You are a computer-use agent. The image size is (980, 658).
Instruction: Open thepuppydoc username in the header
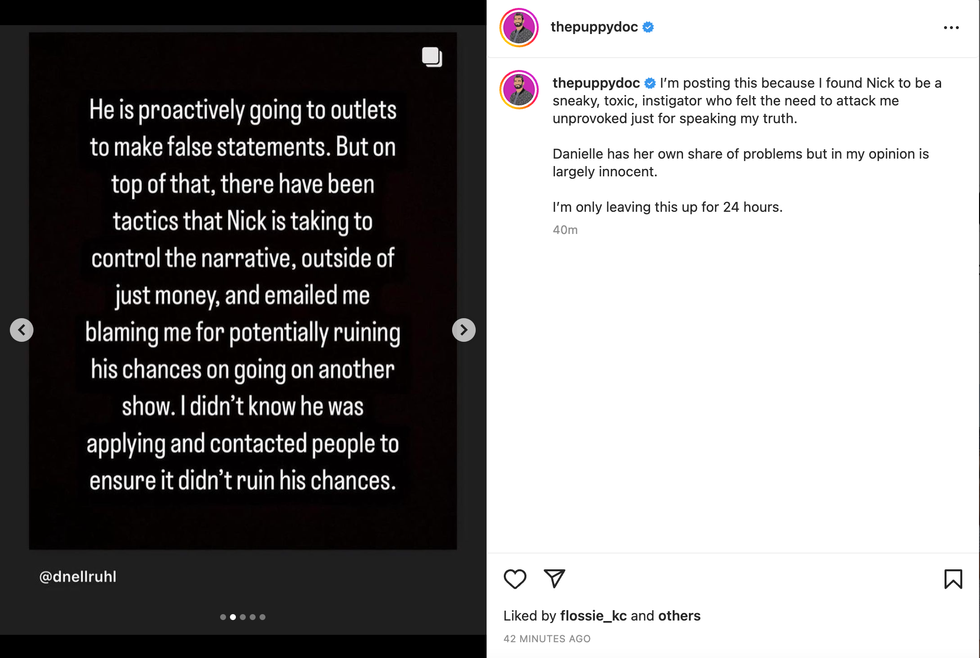595,27
